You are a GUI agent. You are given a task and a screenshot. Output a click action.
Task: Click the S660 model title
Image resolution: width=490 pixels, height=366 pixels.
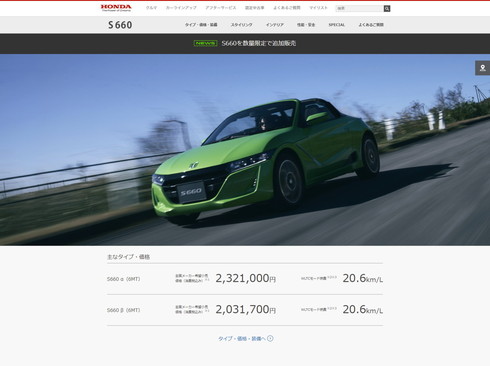(x=120, y=25)
